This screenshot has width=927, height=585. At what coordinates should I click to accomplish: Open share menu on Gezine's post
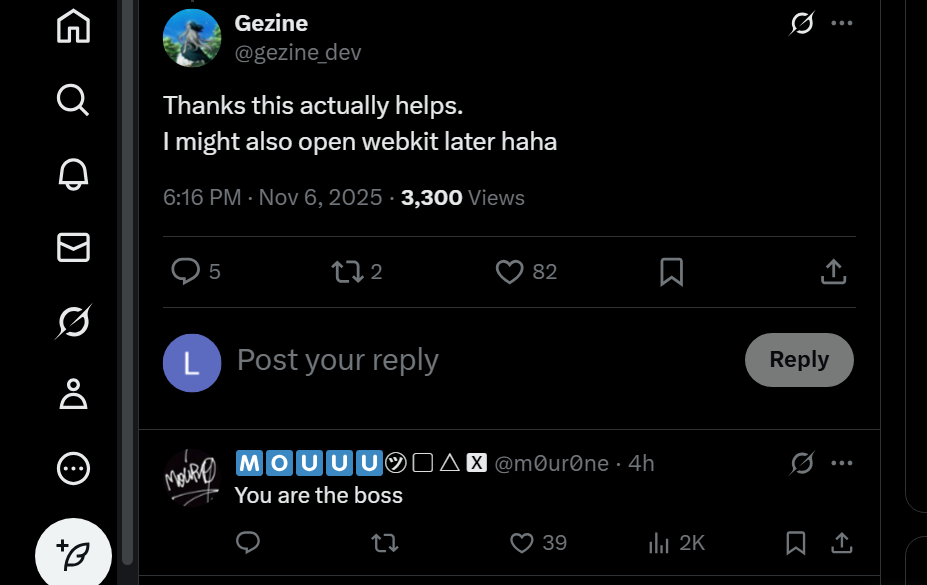pos(833,271)
